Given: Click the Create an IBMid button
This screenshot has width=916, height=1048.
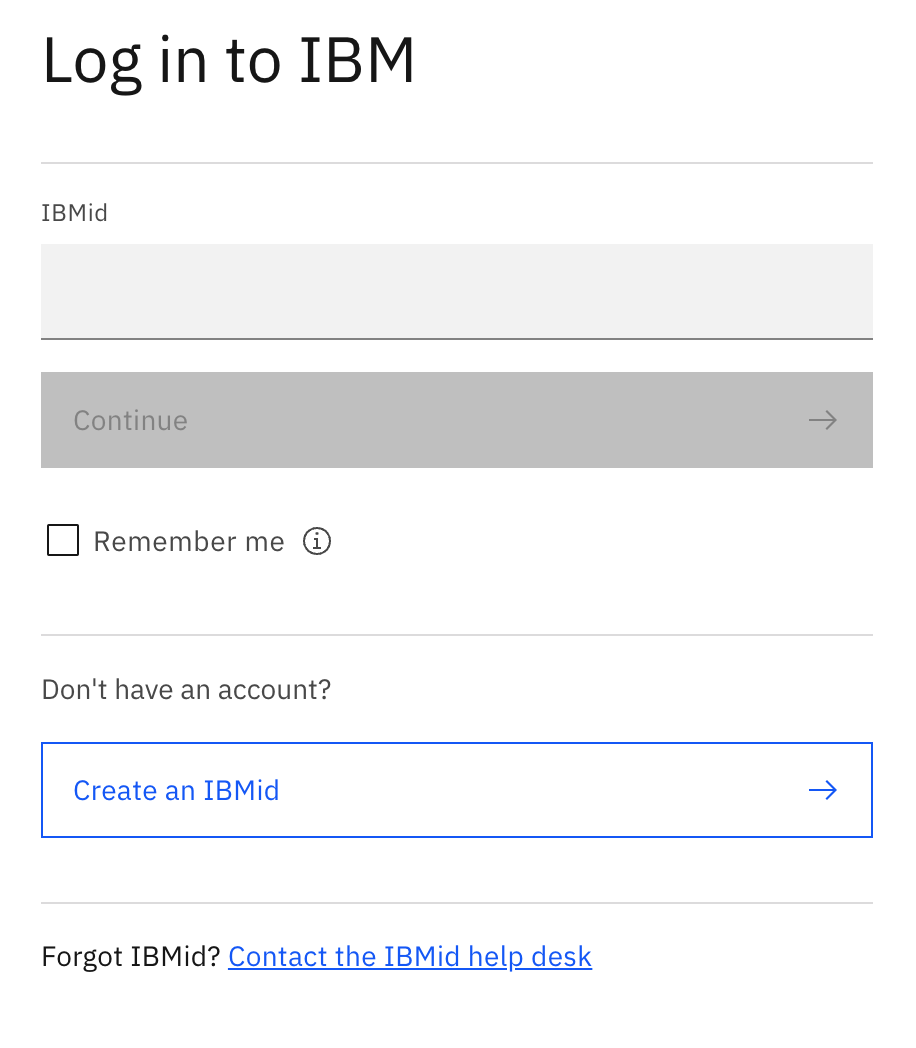Looking at the screenshot, I should (x=457, y=789).
